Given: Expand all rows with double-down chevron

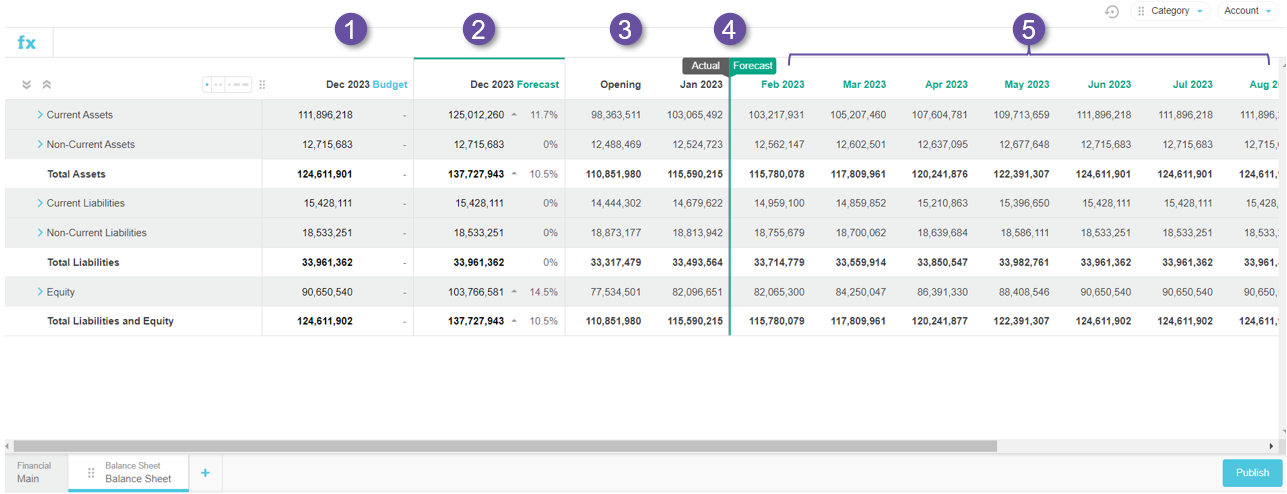Looking at the screenshot, I should 27,85.
